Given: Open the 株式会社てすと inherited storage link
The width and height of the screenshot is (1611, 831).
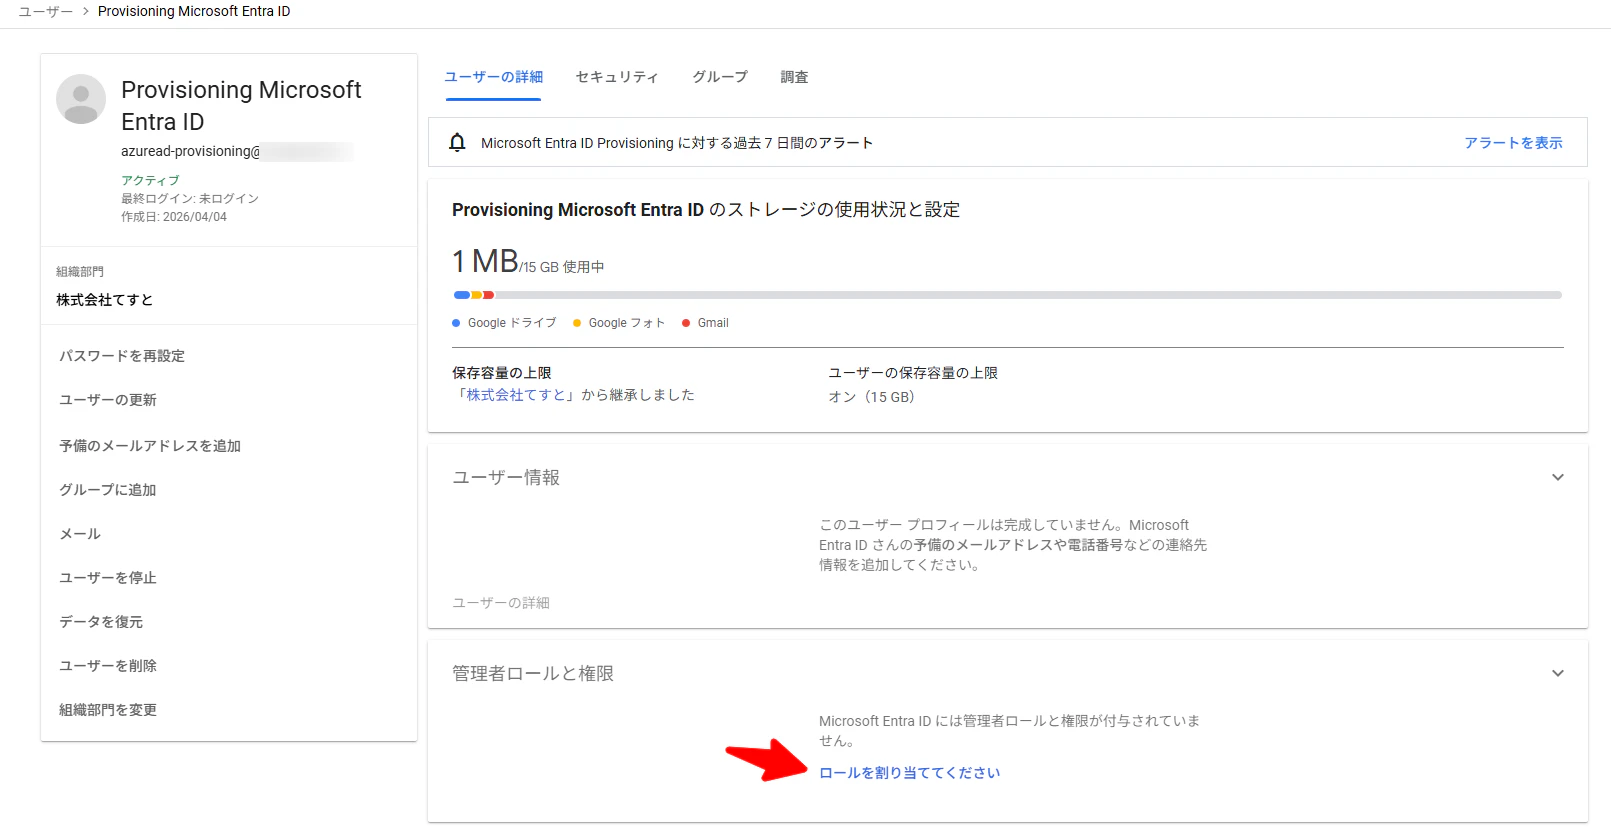Looking at the screenshot, I should (x=516, y=395).
